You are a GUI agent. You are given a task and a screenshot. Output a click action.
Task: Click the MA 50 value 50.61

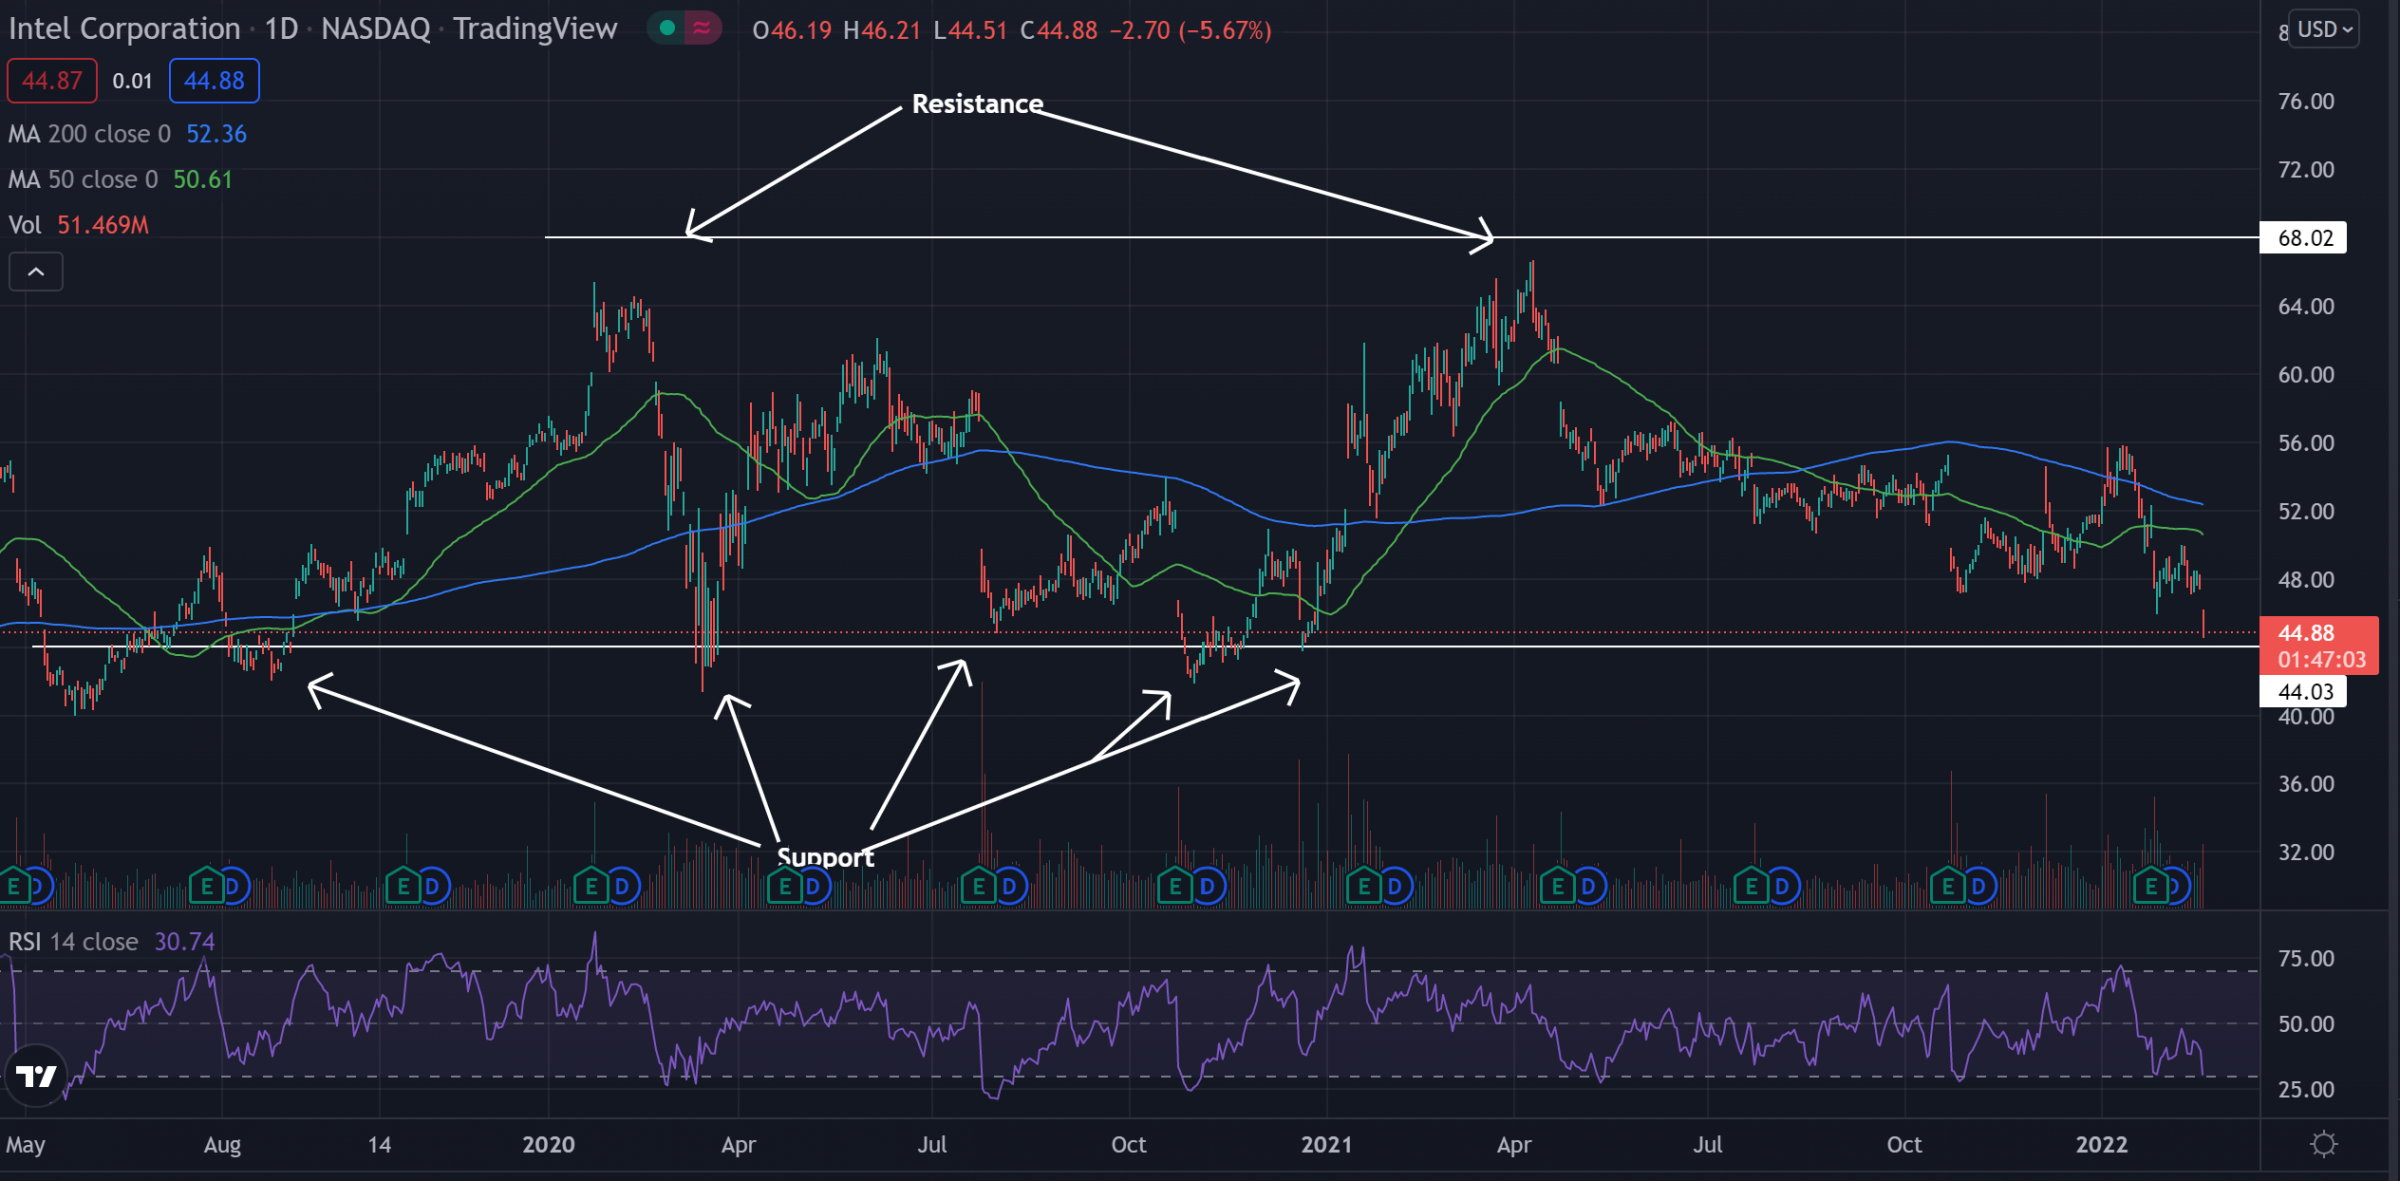(202, 180)
